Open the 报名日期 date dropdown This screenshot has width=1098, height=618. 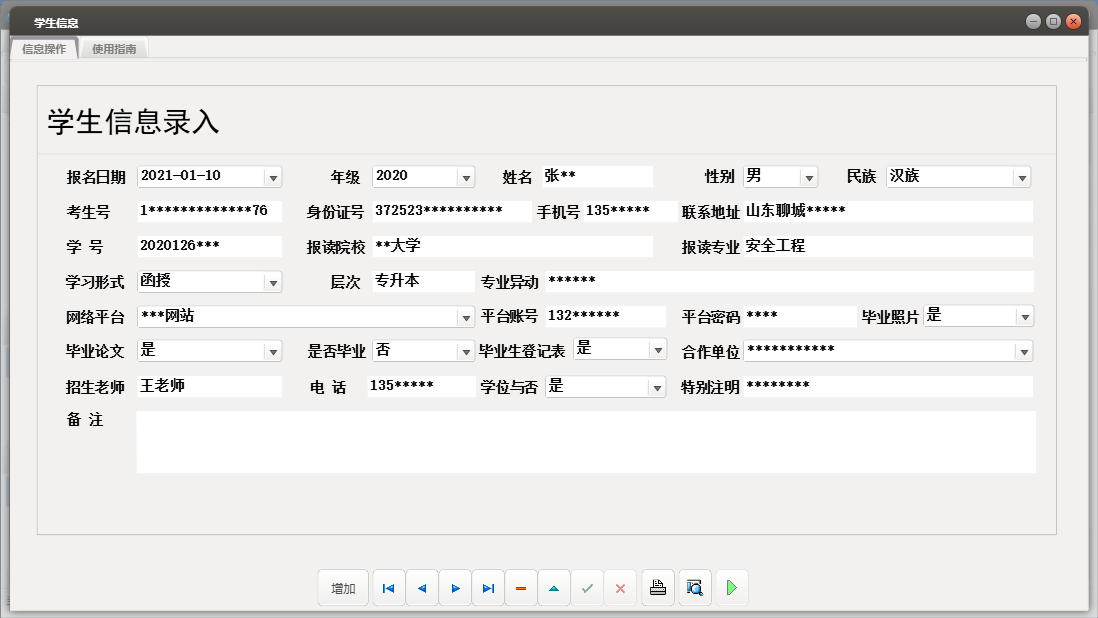click(x=272, y=177)
